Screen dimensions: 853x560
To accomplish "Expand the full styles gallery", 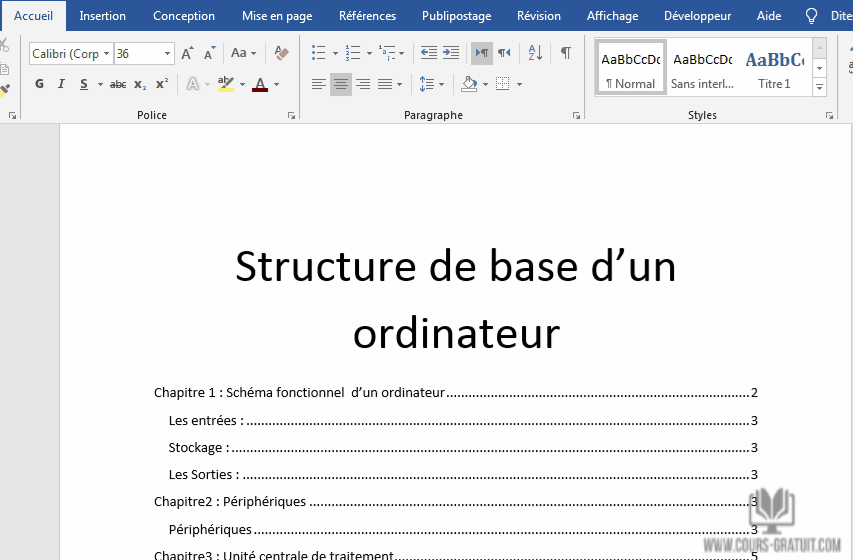I will click(819, 87).
